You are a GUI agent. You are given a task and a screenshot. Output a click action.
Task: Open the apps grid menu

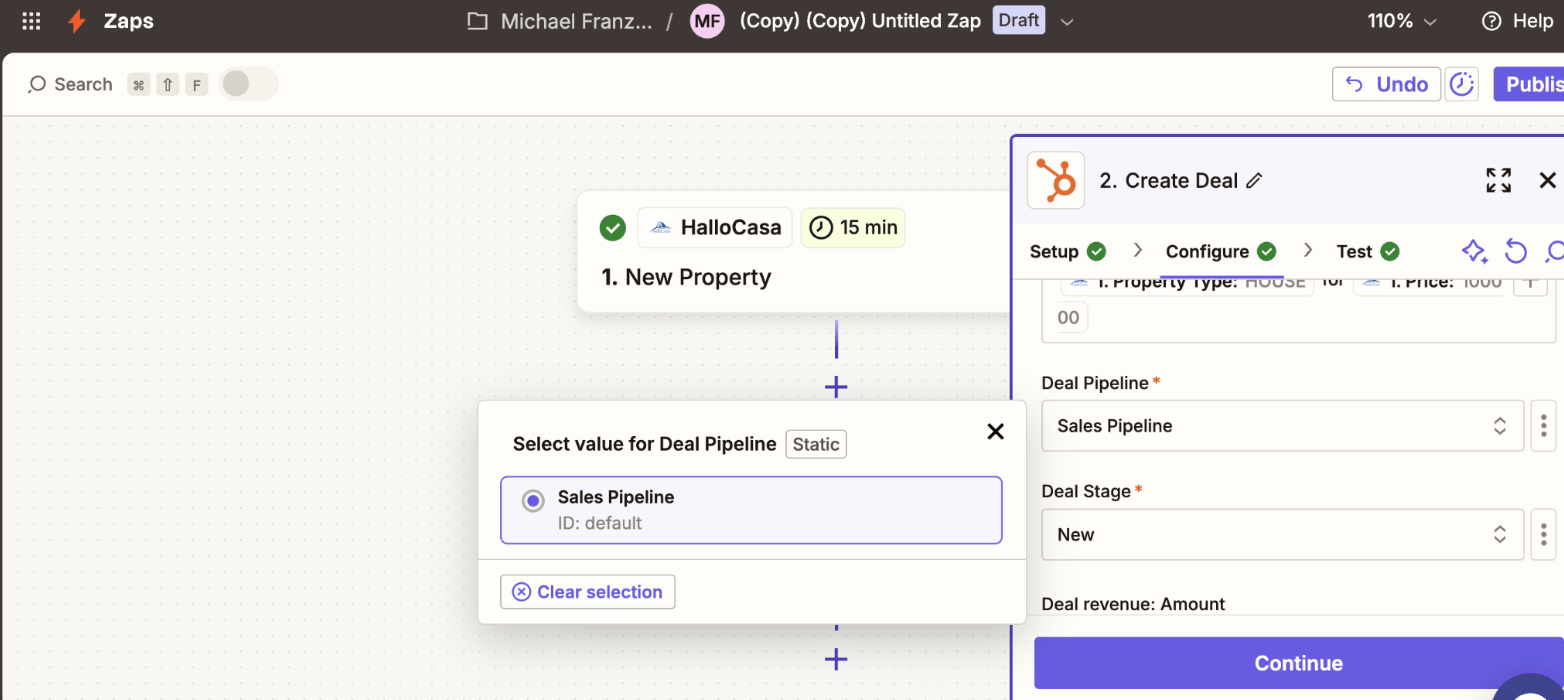coord(31,21)
